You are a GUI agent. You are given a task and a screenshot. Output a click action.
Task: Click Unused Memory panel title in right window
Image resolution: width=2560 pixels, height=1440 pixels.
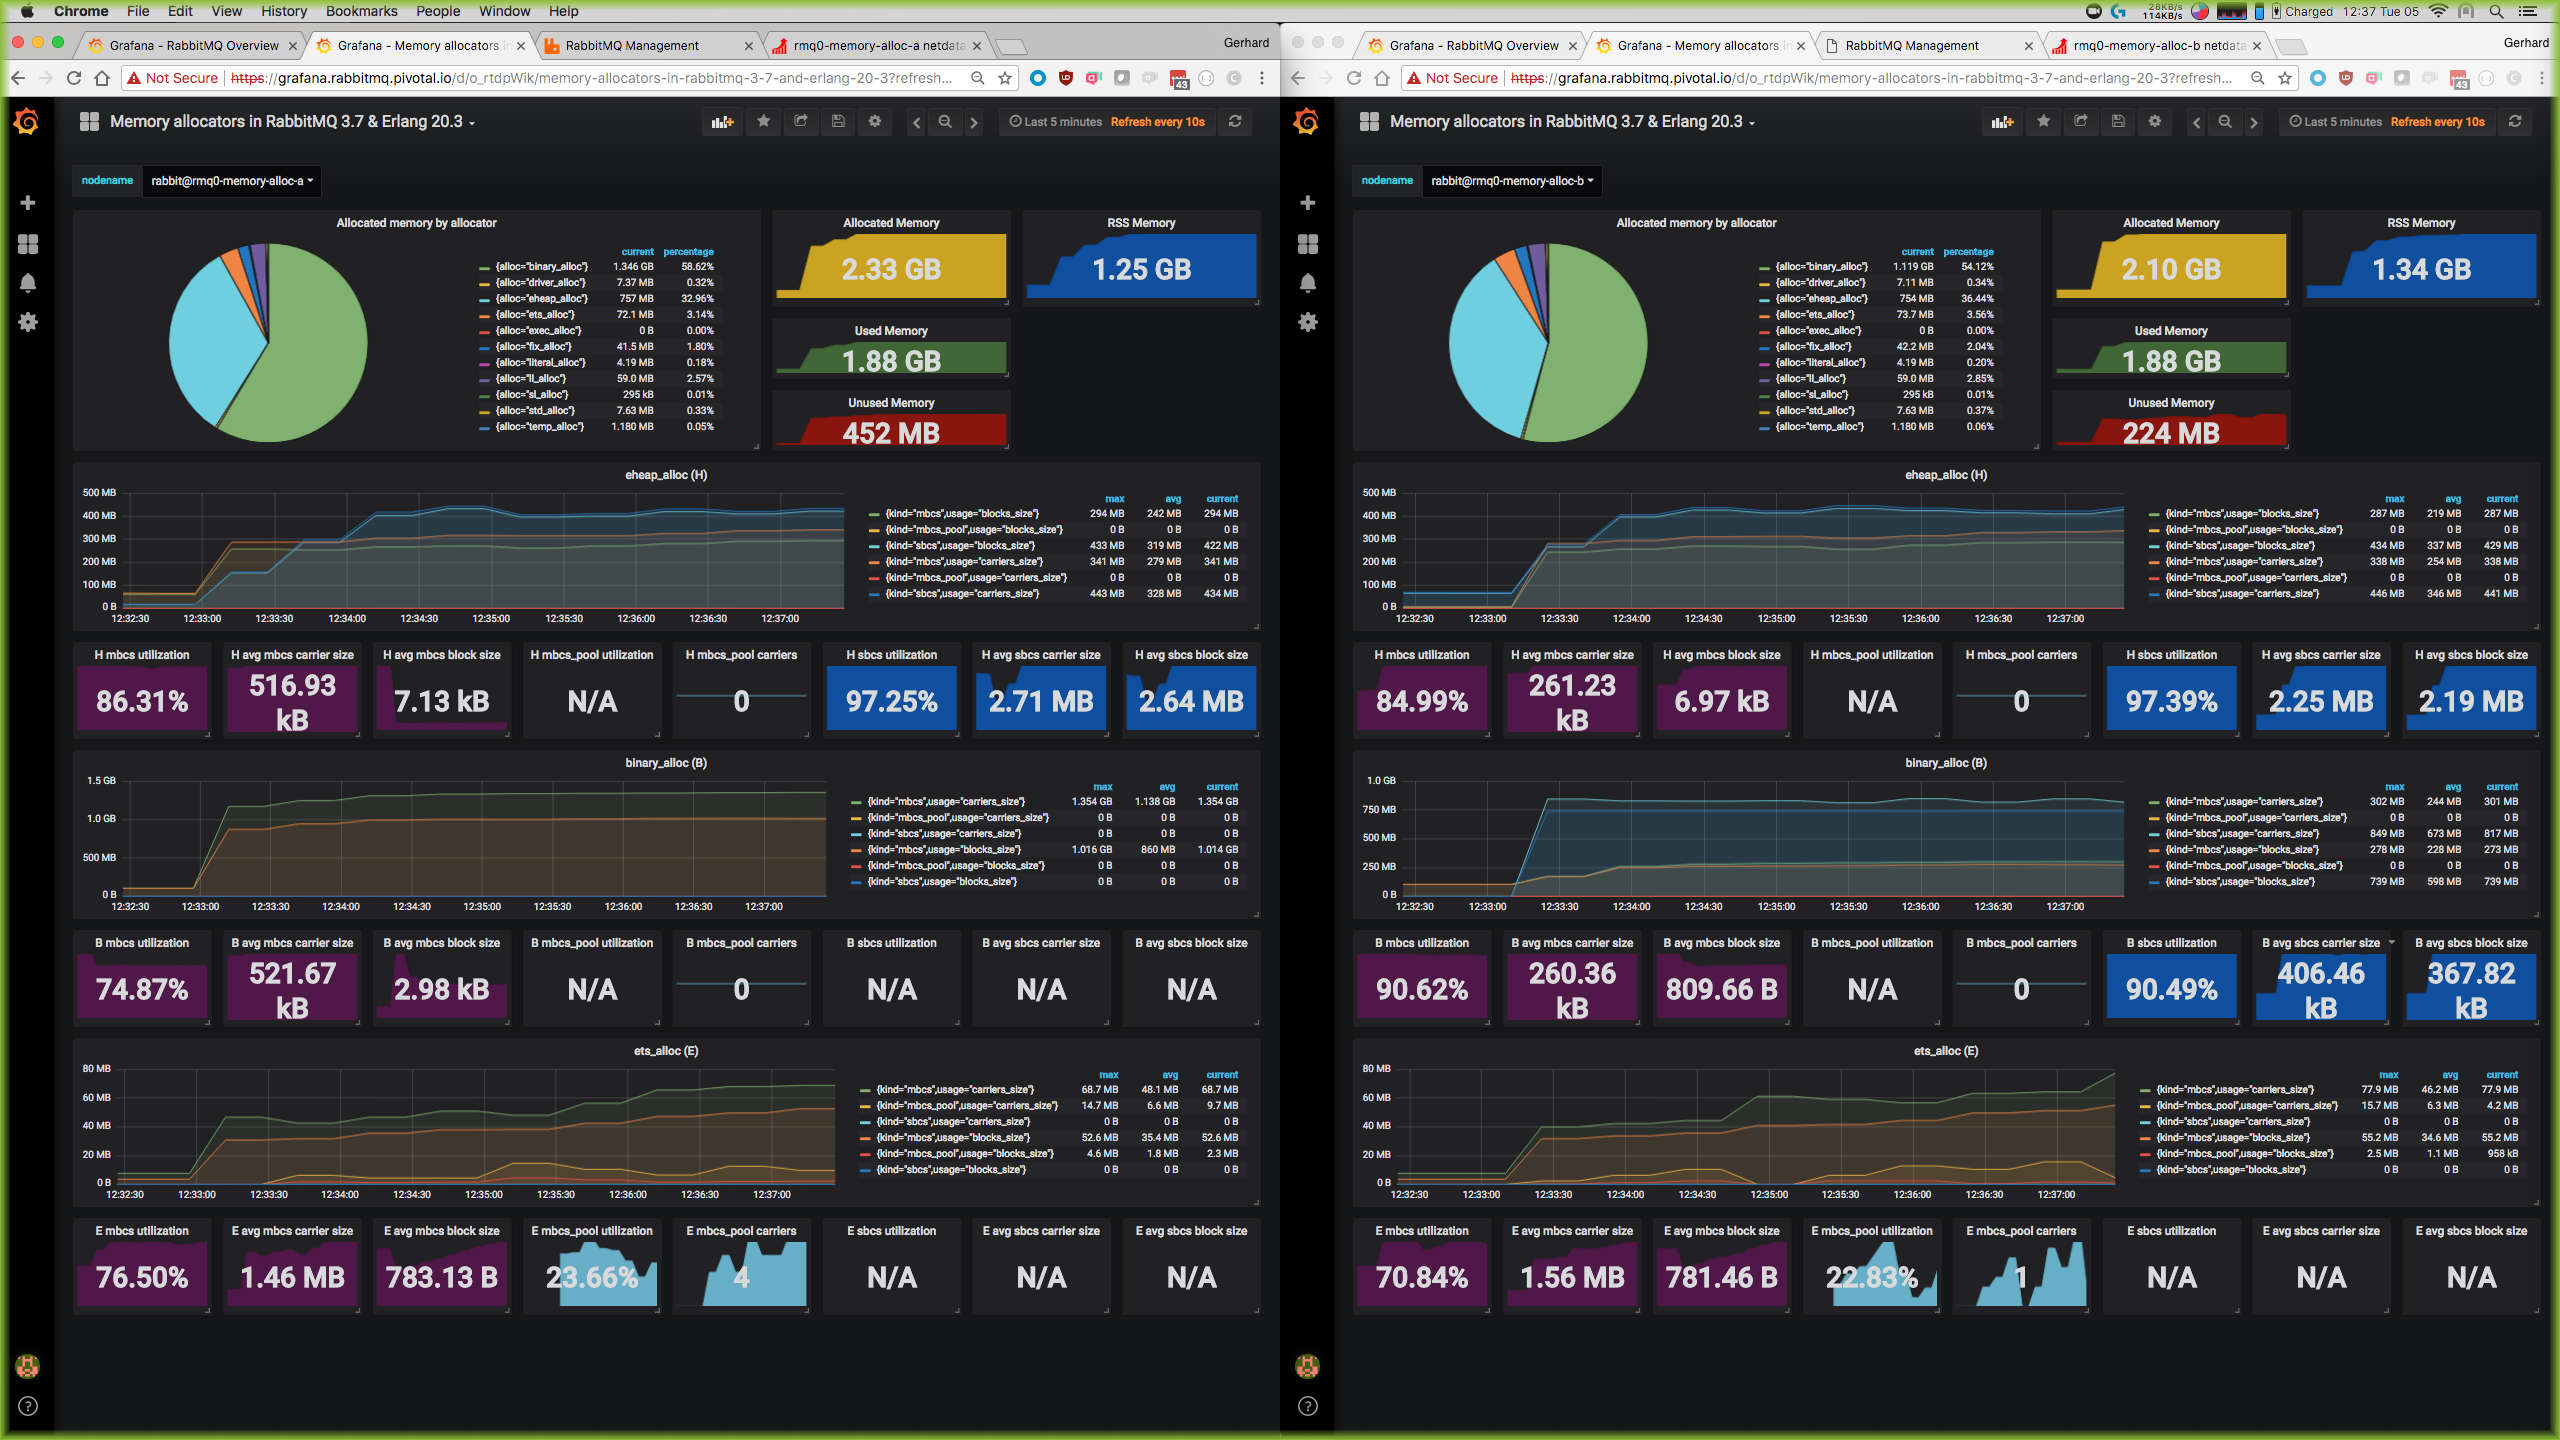[2171, 403]
